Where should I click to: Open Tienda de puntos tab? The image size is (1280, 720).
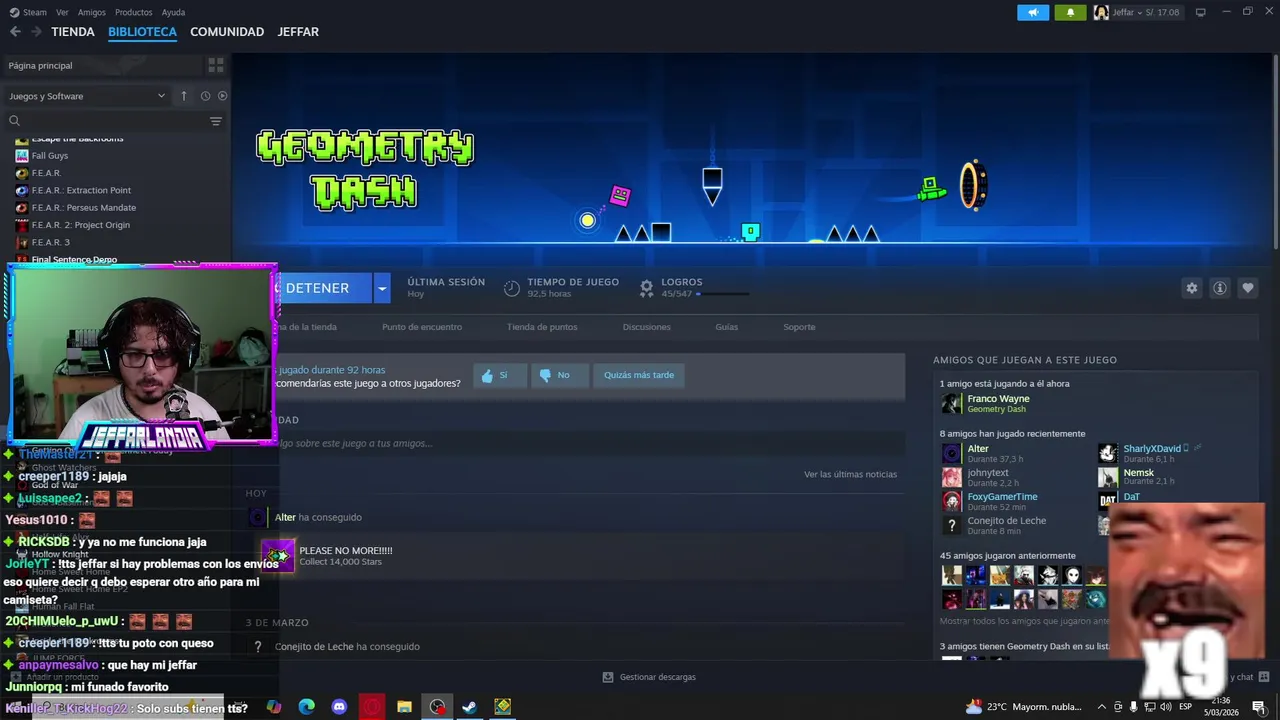coord(542,327)
